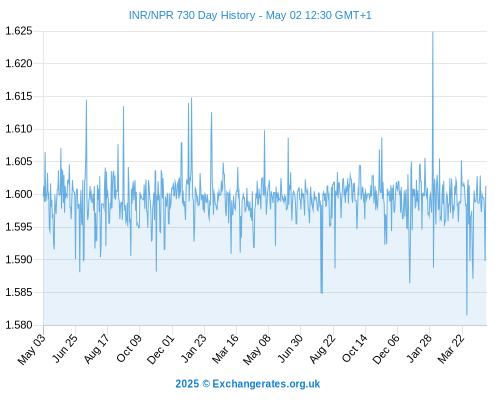Click the Dec 06 date marker
This screenshot has height=400, width=495.
(386, 349)
